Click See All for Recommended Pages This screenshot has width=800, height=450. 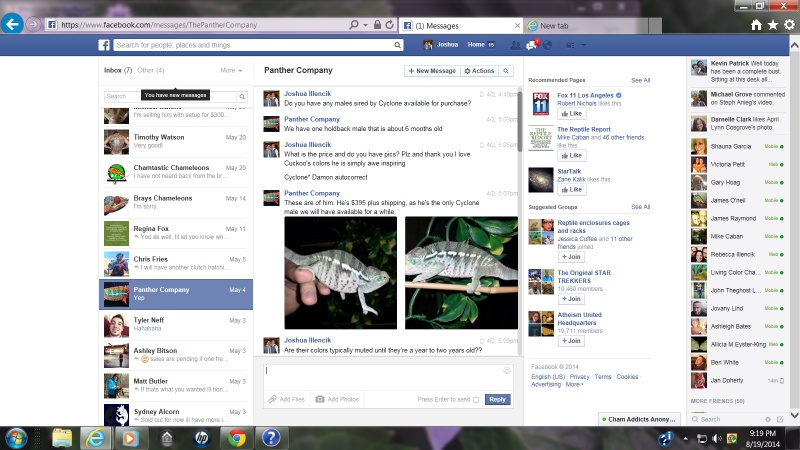click(640, 81)
